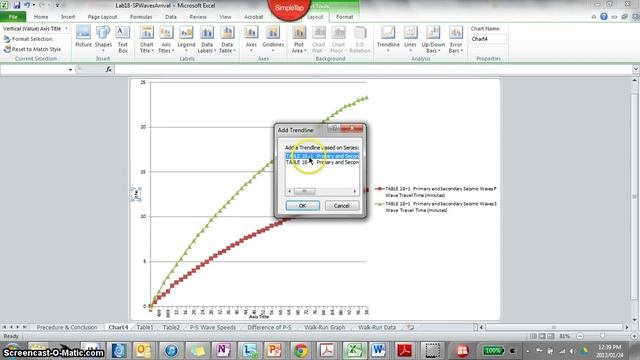This screenshot has width=640, height=360.
Task: Click the P Wave legend entry
Action: coord(436,192)
